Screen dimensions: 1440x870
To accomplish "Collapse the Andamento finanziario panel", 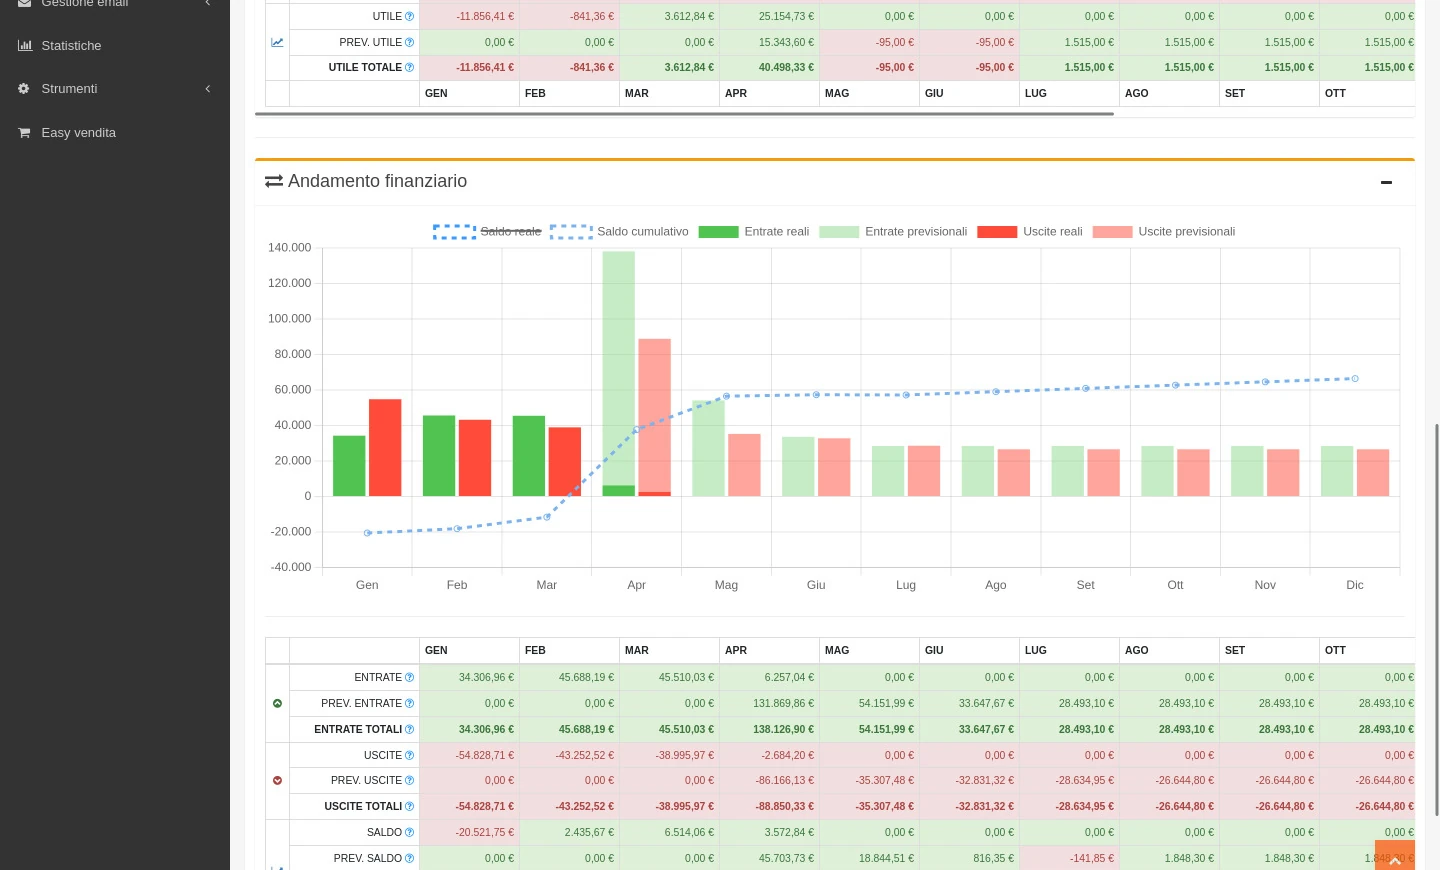I will point(1386,182).
